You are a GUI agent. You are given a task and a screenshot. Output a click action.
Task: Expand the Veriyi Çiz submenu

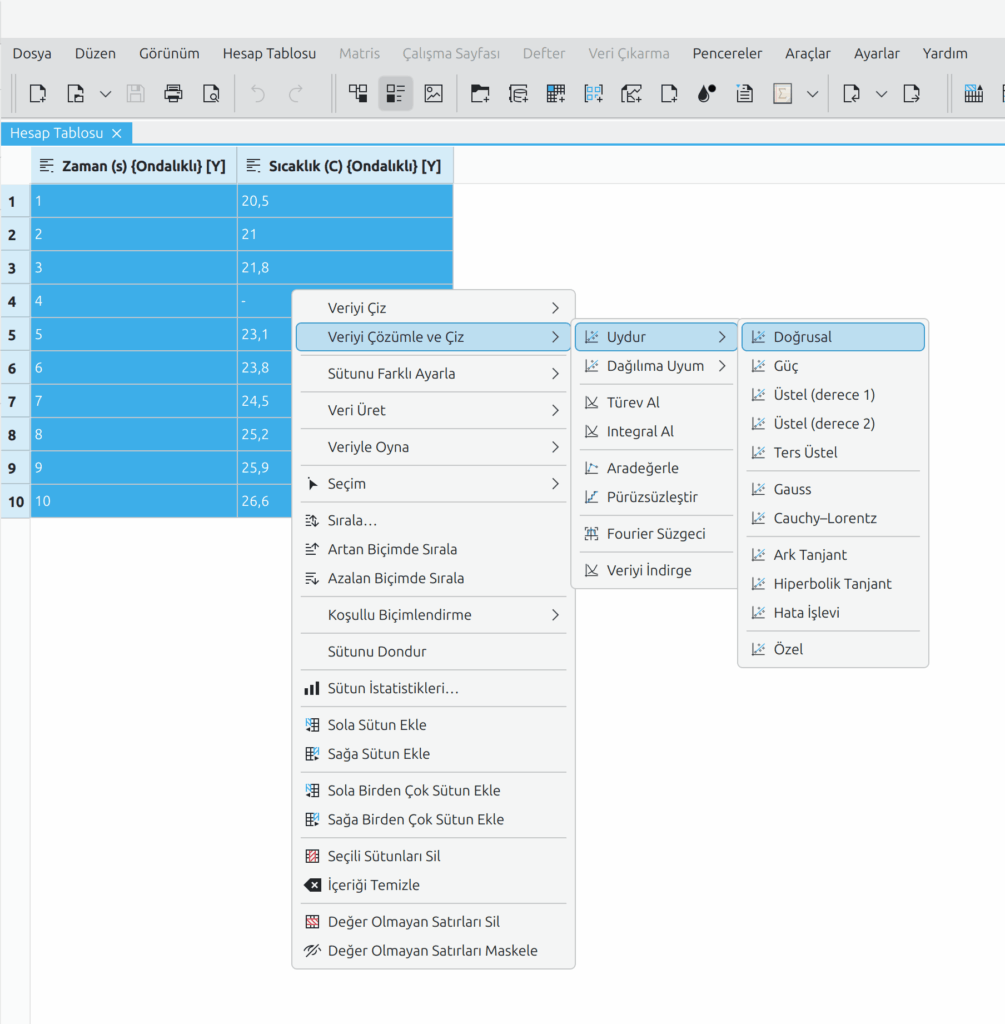click(x=434, y=308)
